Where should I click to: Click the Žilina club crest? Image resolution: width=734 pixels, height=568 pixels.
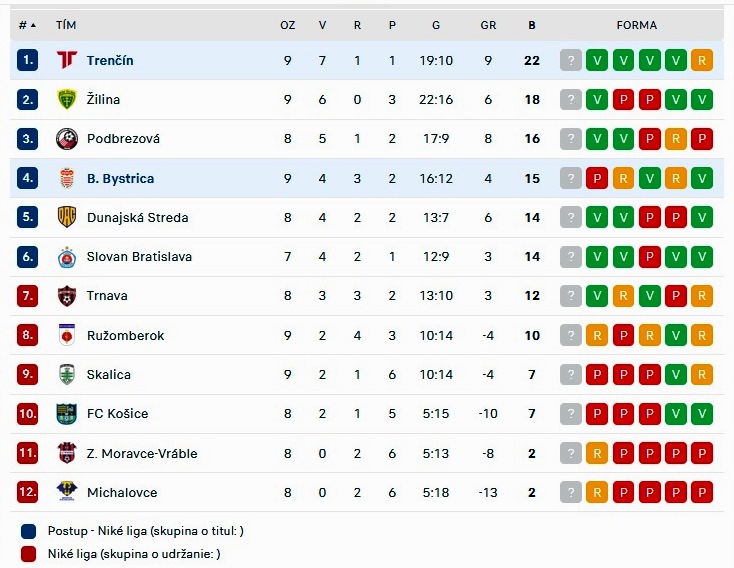pyautogui.click(x=66, y=99)
